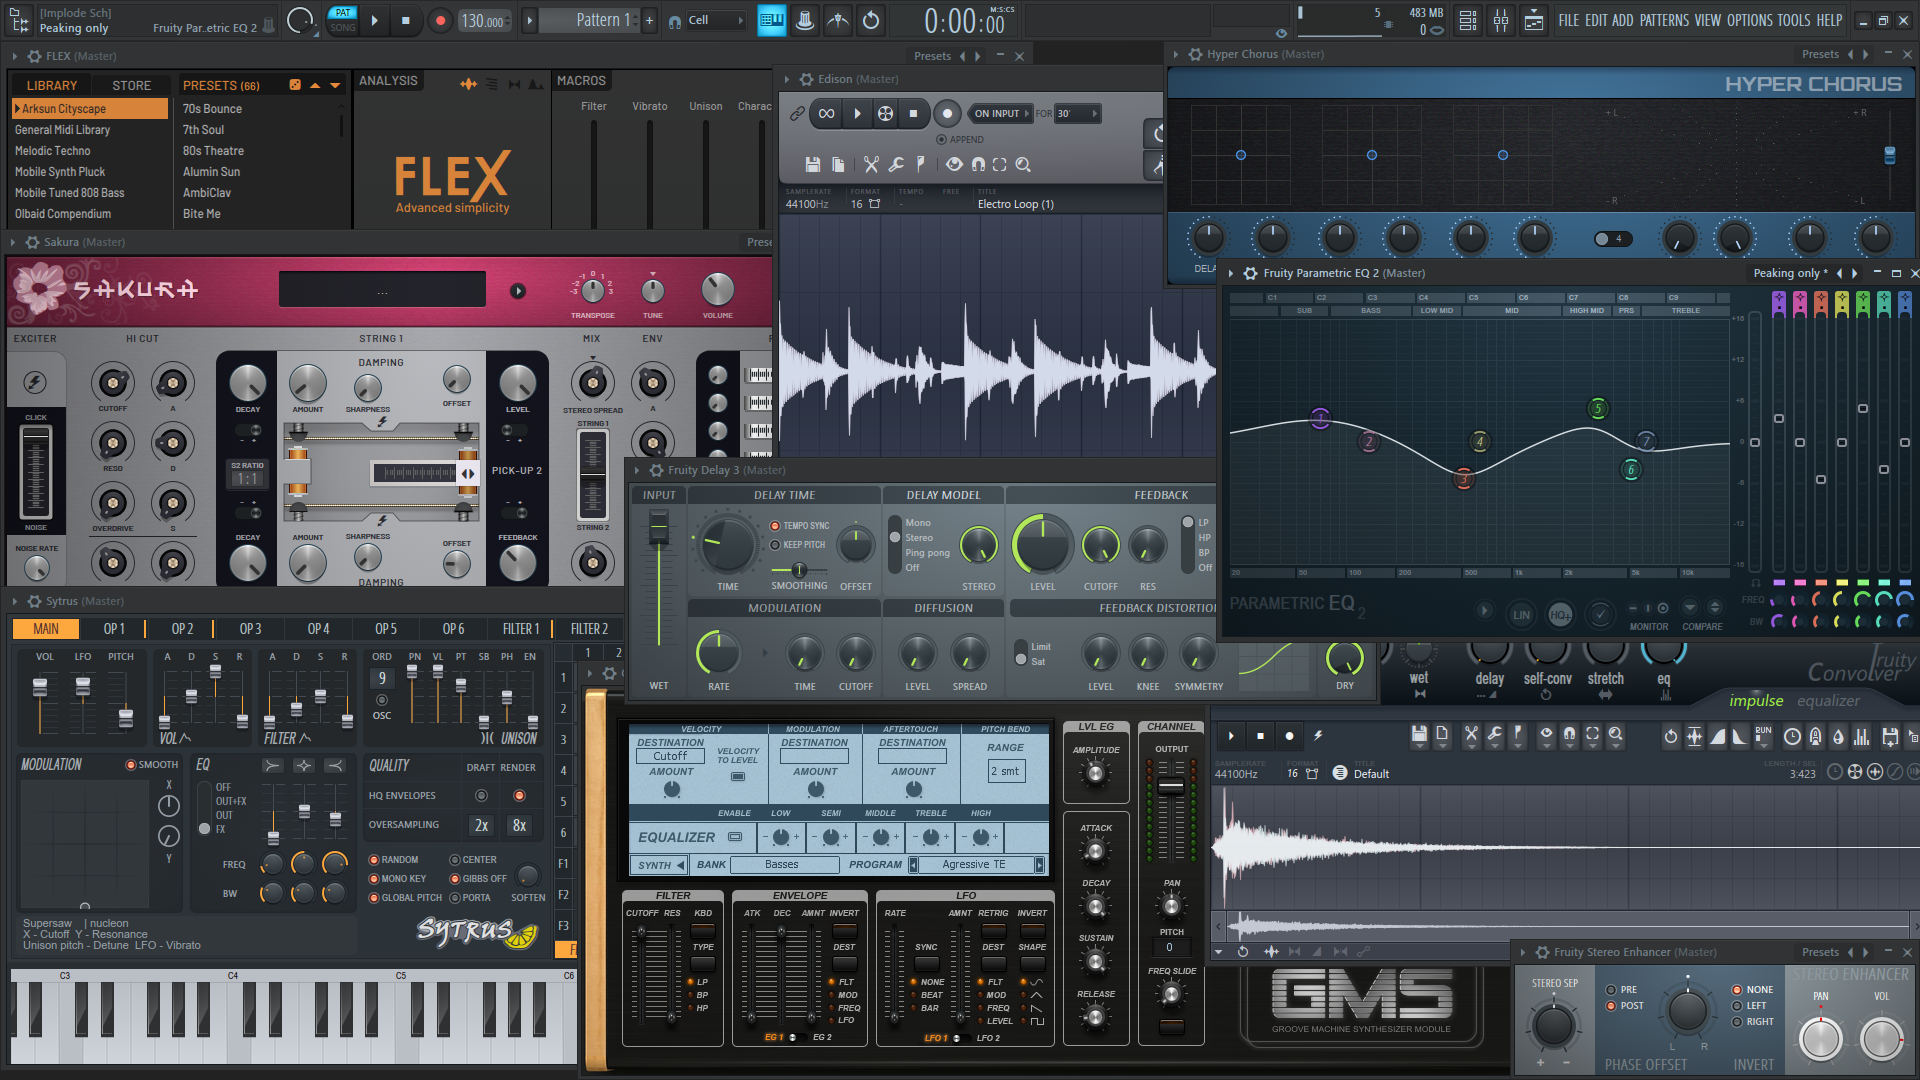Viewport: 1920px width, 1080px height.
Task: Click Edison's select-all brackets icon
Action: [x=999, y=164]
